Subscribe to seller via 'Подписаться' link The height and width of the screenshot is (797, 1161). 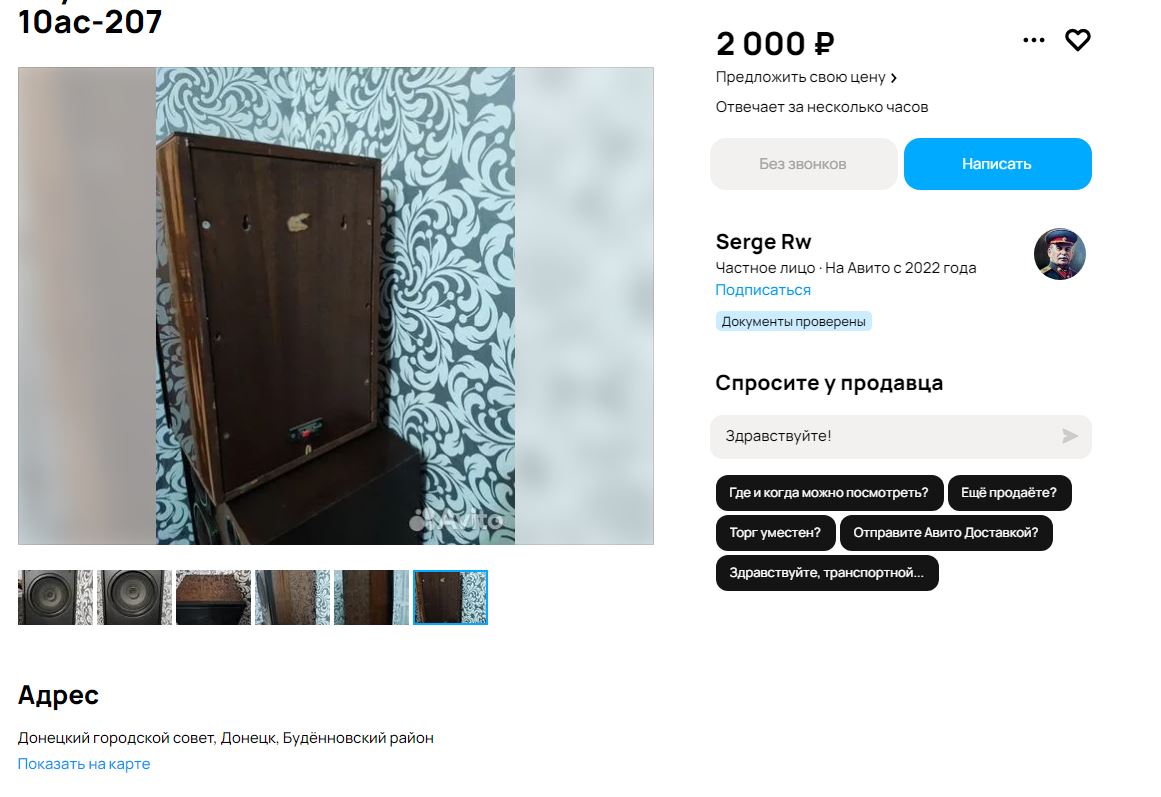point(763,290)
